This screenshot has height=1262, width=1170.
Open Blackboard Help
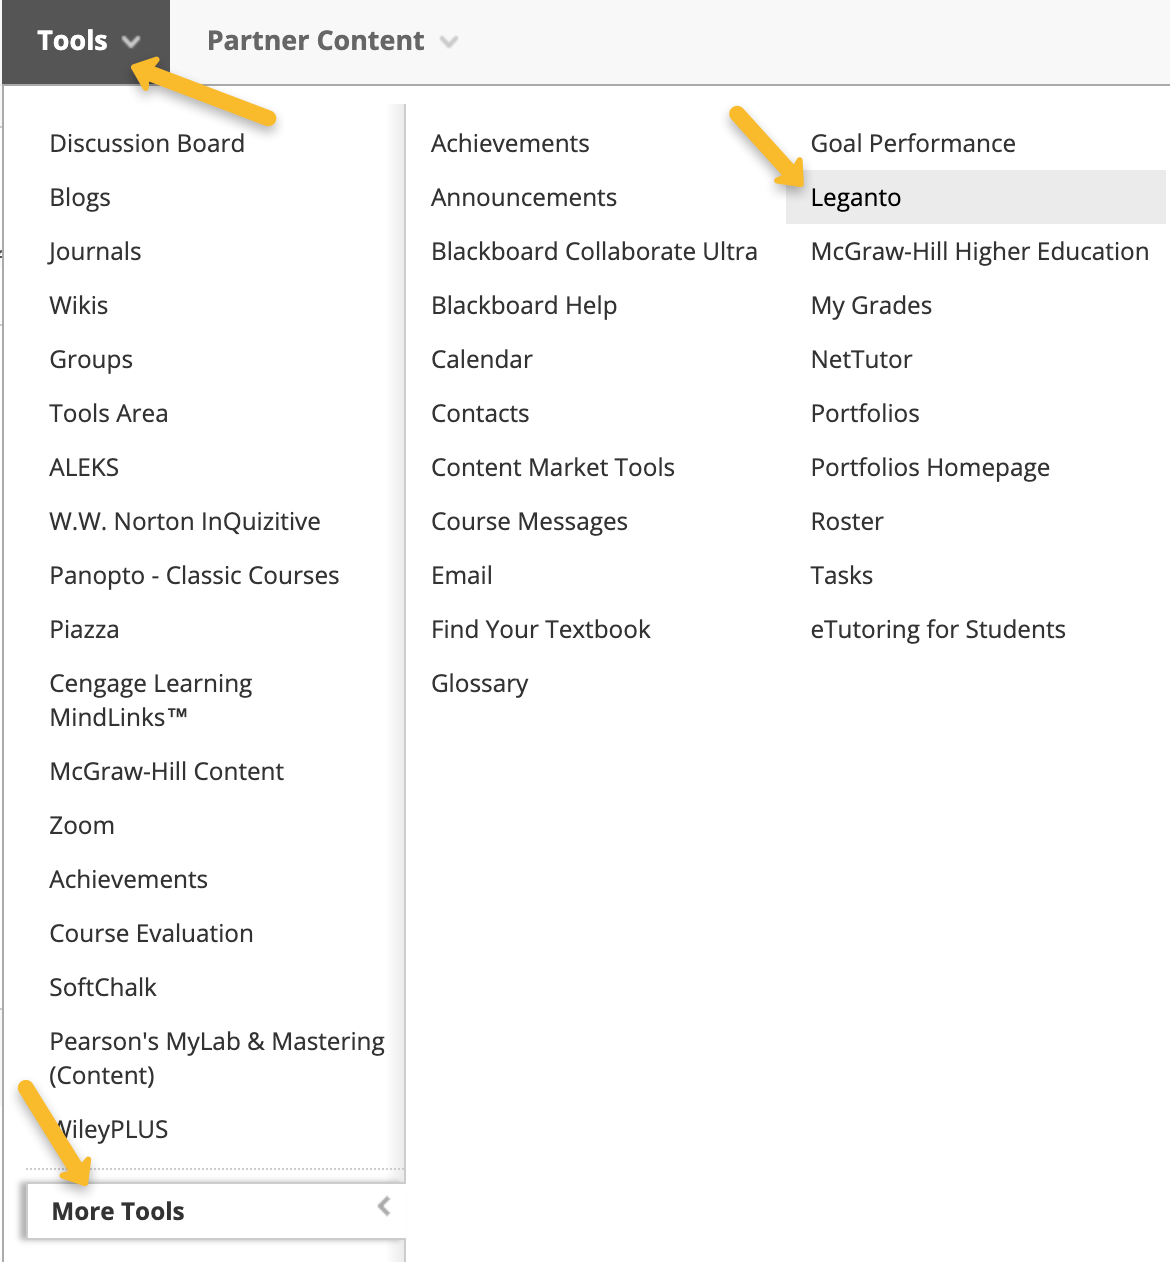(524, 305)
